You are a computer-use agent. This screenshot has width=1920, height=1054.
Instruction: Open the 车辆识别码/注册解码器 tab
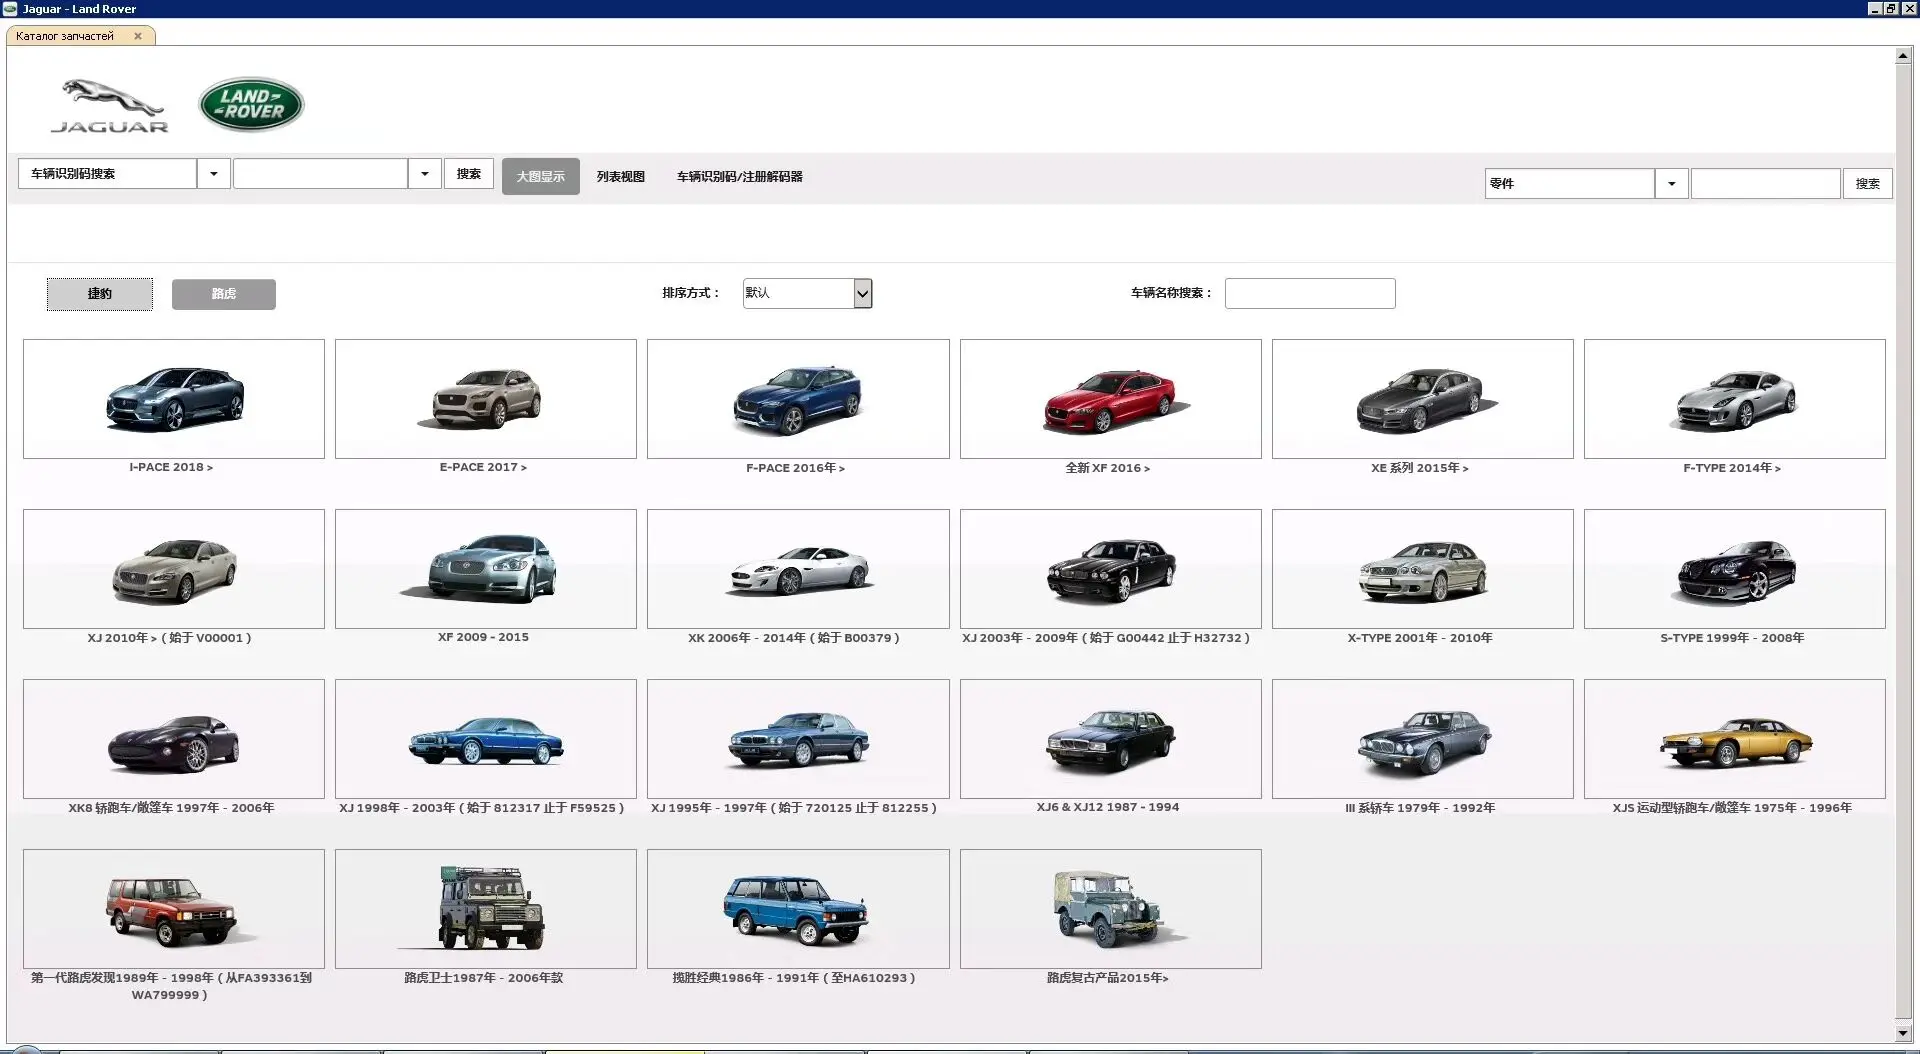[740, 177]
